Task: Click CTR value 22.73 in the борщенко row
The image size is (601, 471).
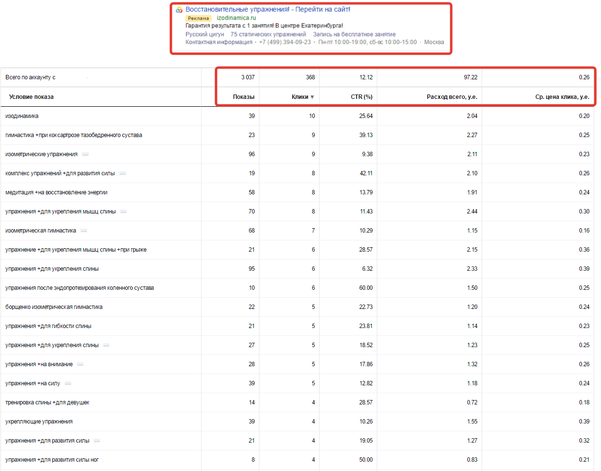Action: (366, 307)
